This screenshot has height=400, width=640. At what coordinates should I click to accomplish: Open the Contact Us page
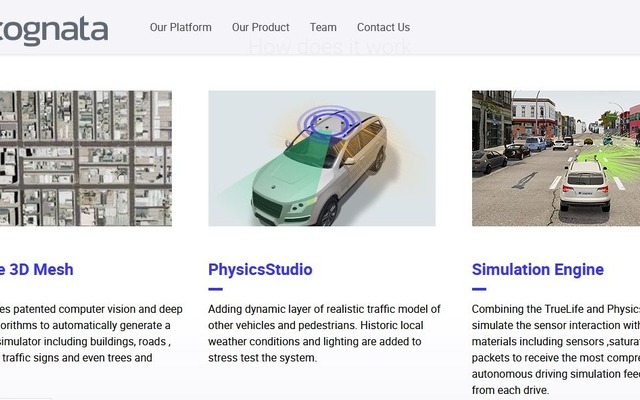[x=383, y=27]
